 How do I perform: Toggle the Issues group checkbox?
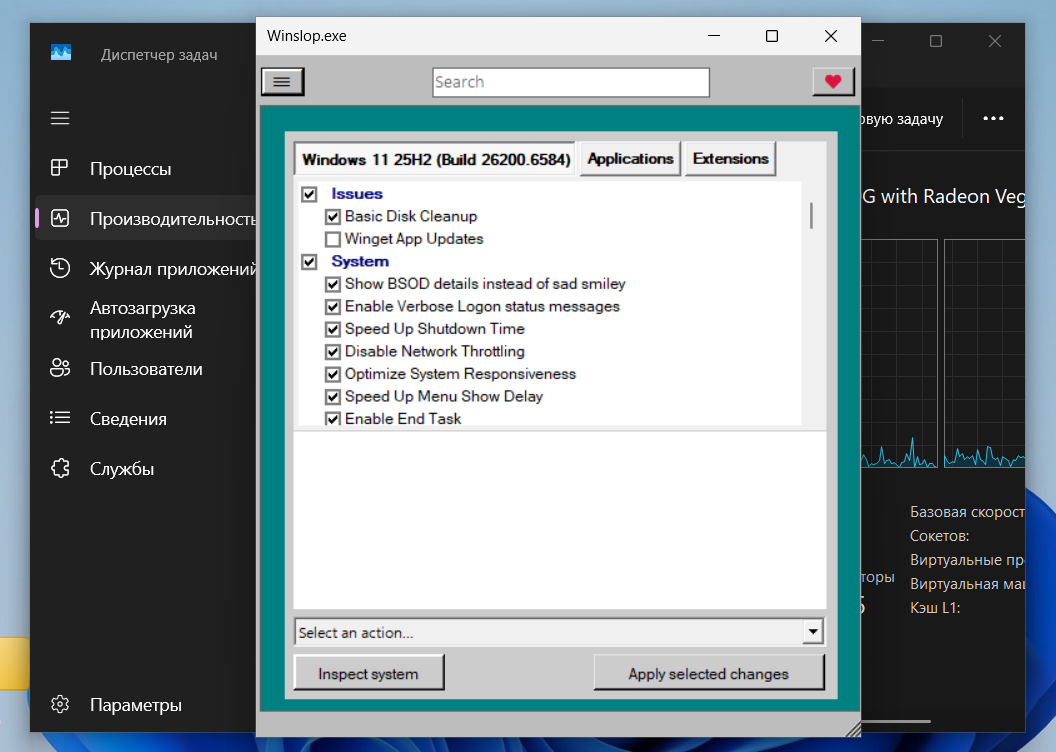309,194
